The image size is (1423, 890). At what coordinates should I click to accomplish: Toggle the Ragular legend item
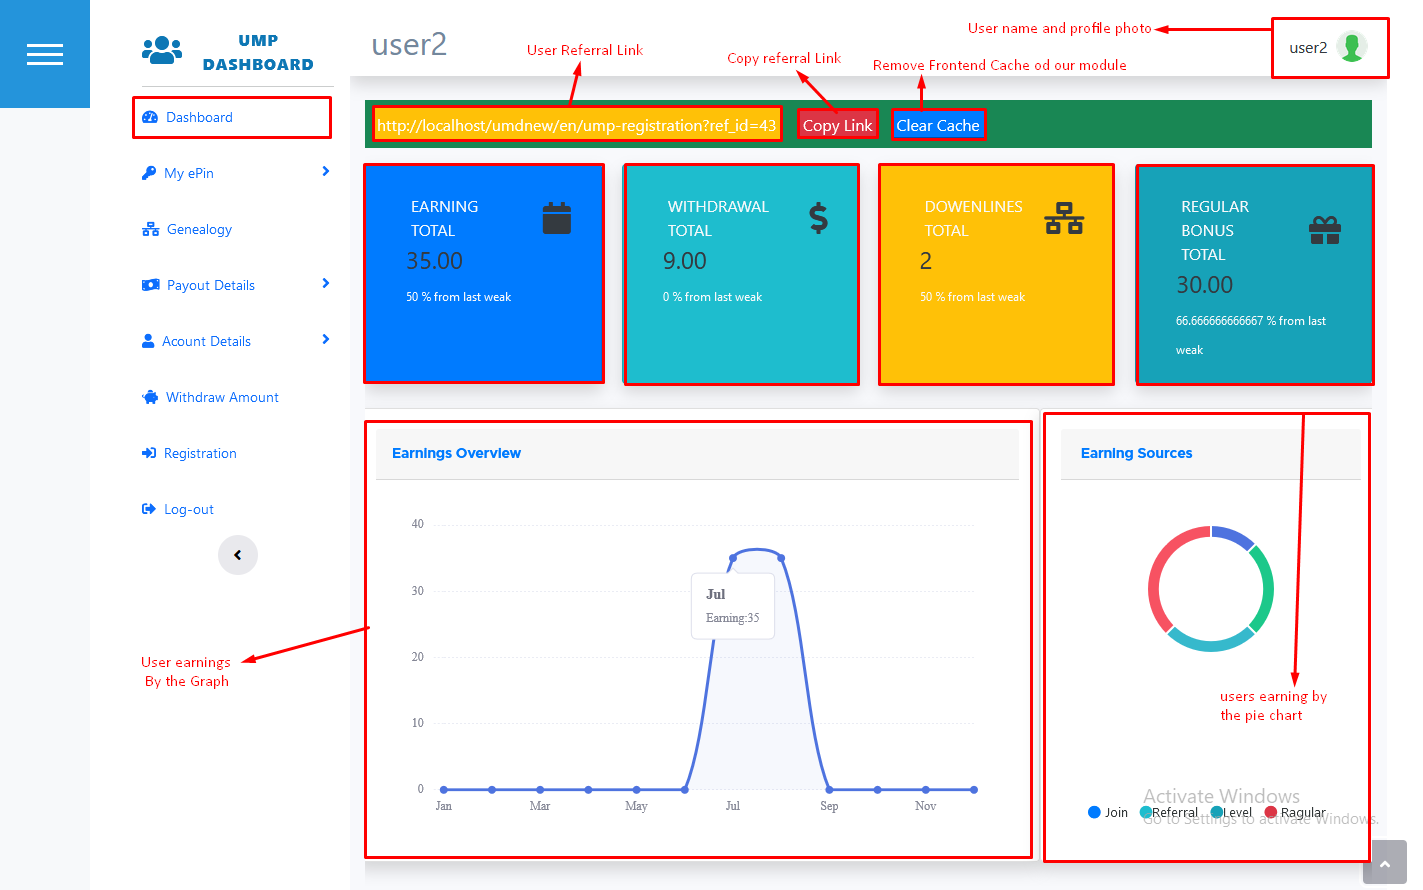click(x=1295, y=812)
